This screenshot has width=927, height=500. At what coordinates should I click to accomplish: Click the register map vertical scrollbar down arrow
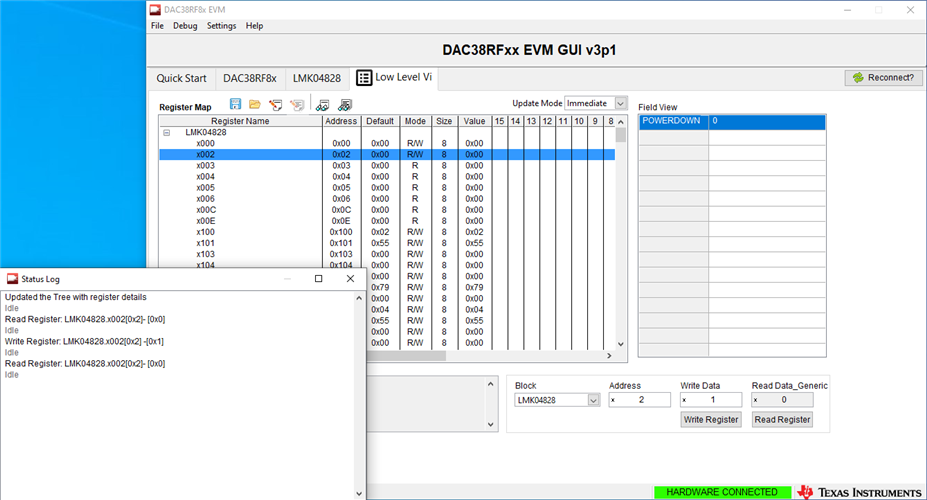[x=621, y=344]
